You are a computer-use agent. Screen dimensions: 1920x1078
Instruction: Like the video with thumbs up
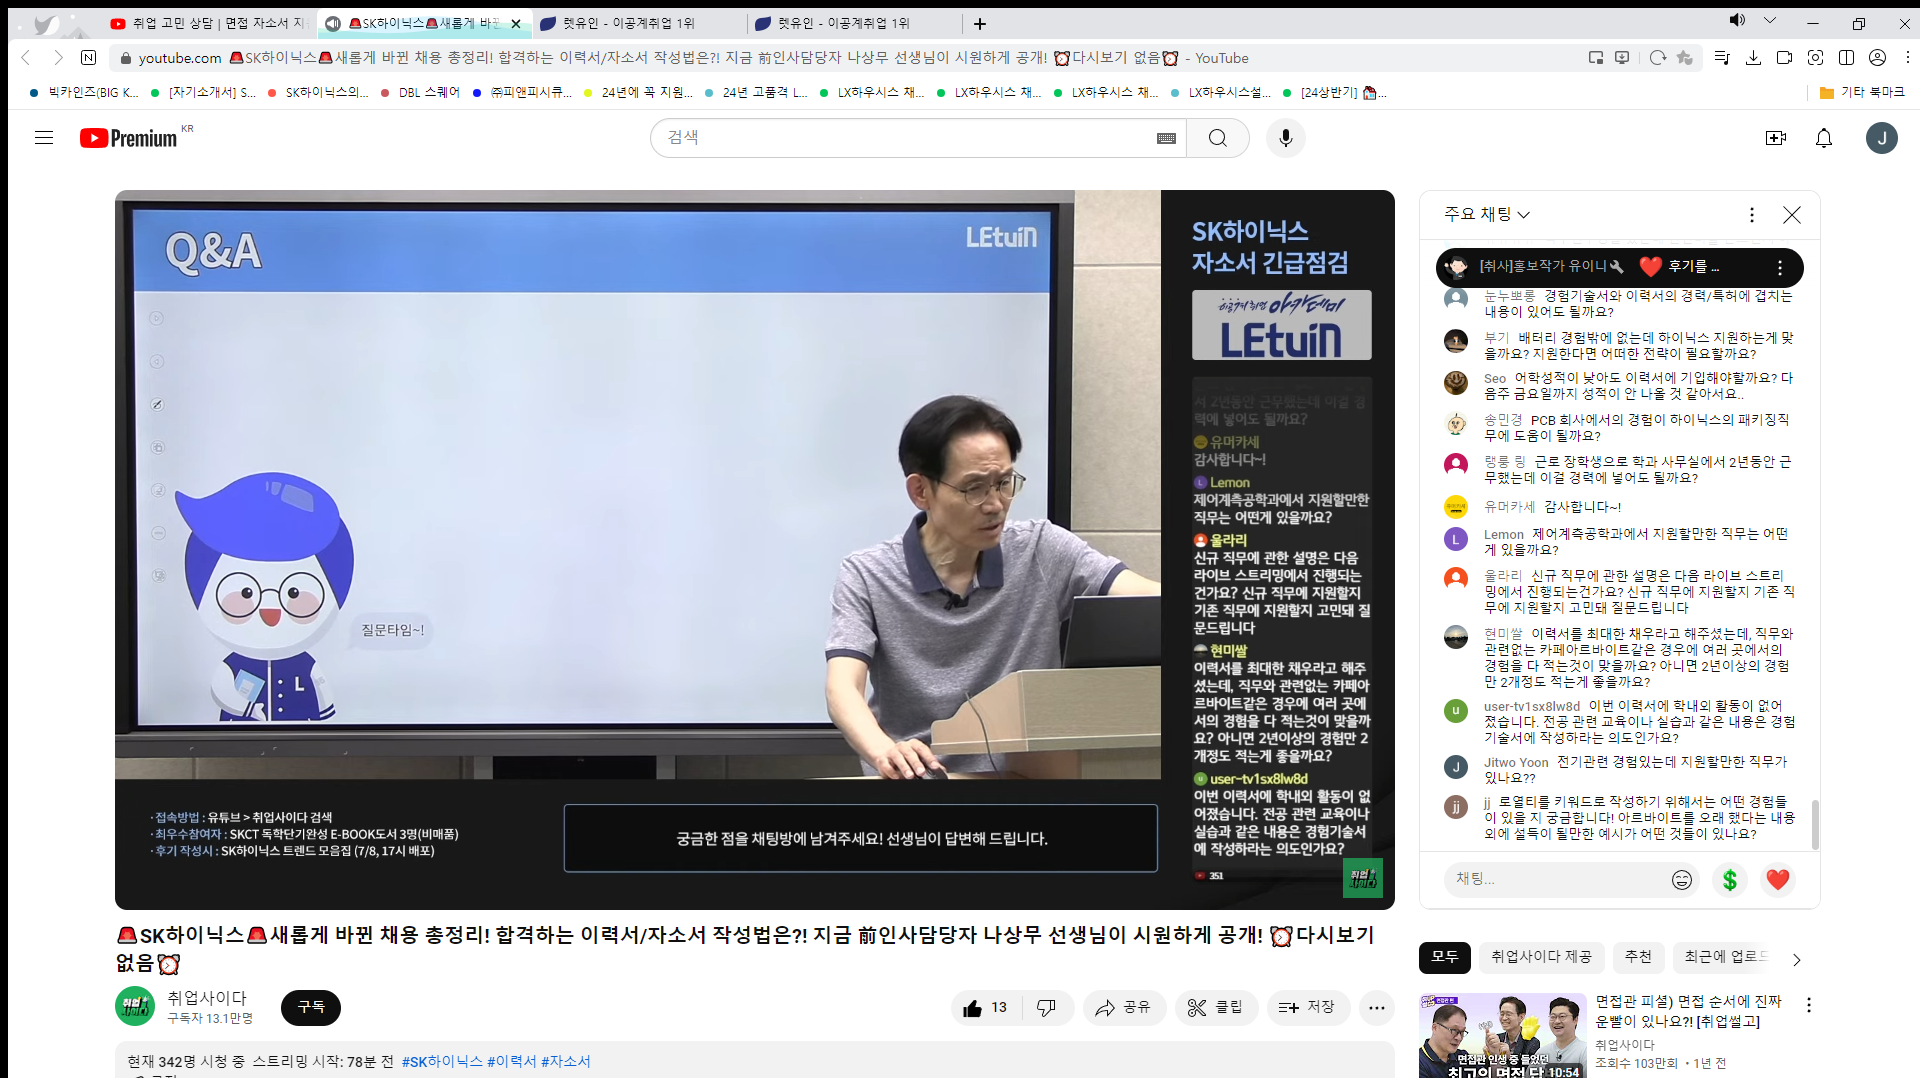click(x=985, y=1008)
